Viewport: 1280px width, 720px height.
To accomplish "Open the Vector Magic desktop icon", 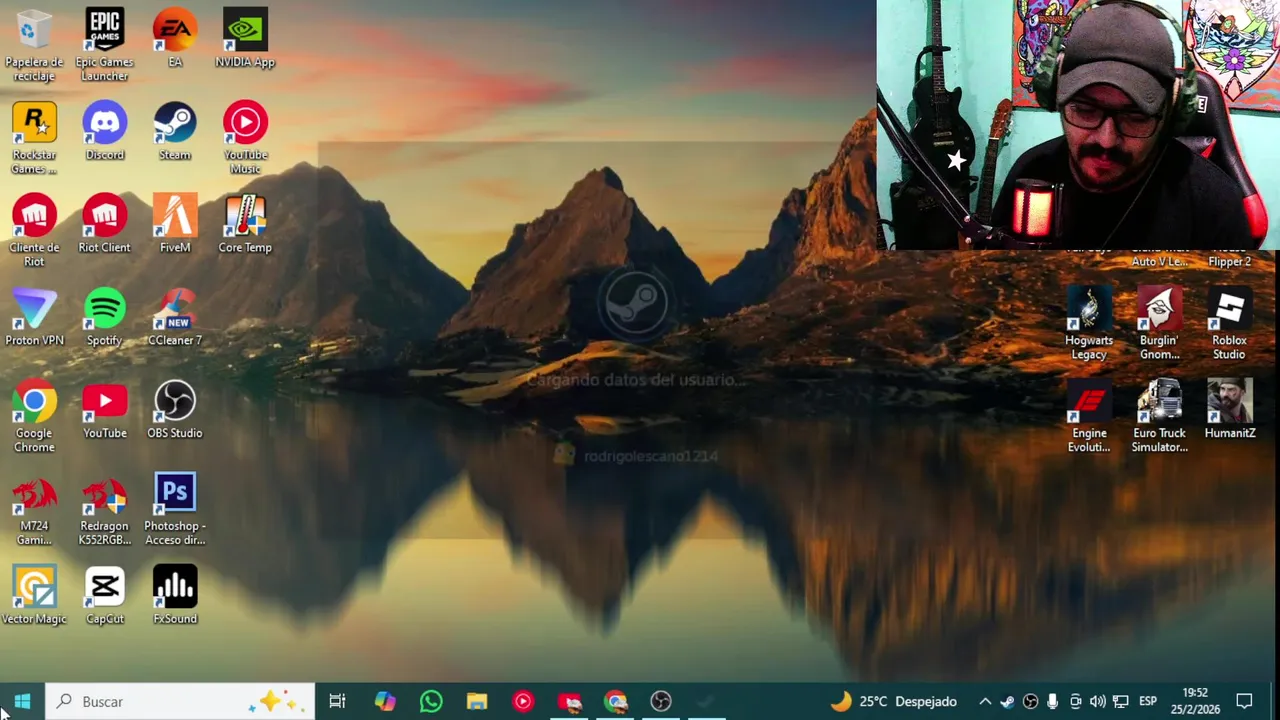I will tap(34, 596).
